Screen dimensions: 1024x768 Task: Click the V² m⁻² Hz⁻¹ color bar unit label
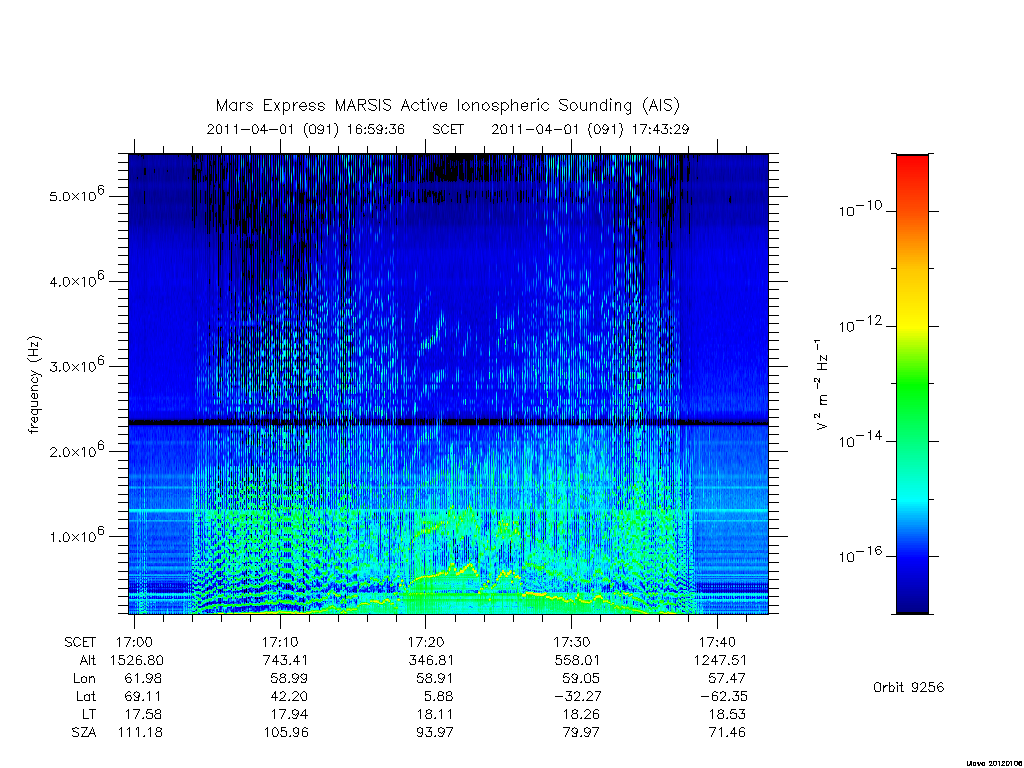point(821,385)
